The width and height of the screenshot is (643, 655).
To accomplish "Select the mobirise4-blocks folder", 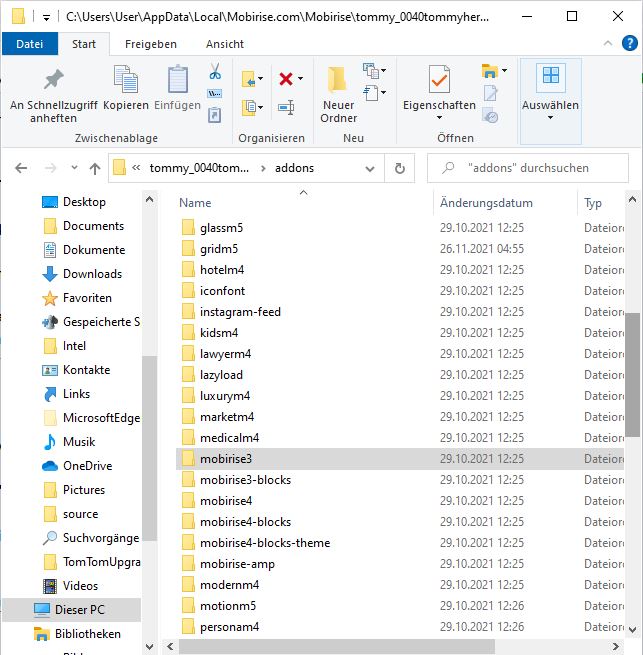I will click(x=245, y=522).
